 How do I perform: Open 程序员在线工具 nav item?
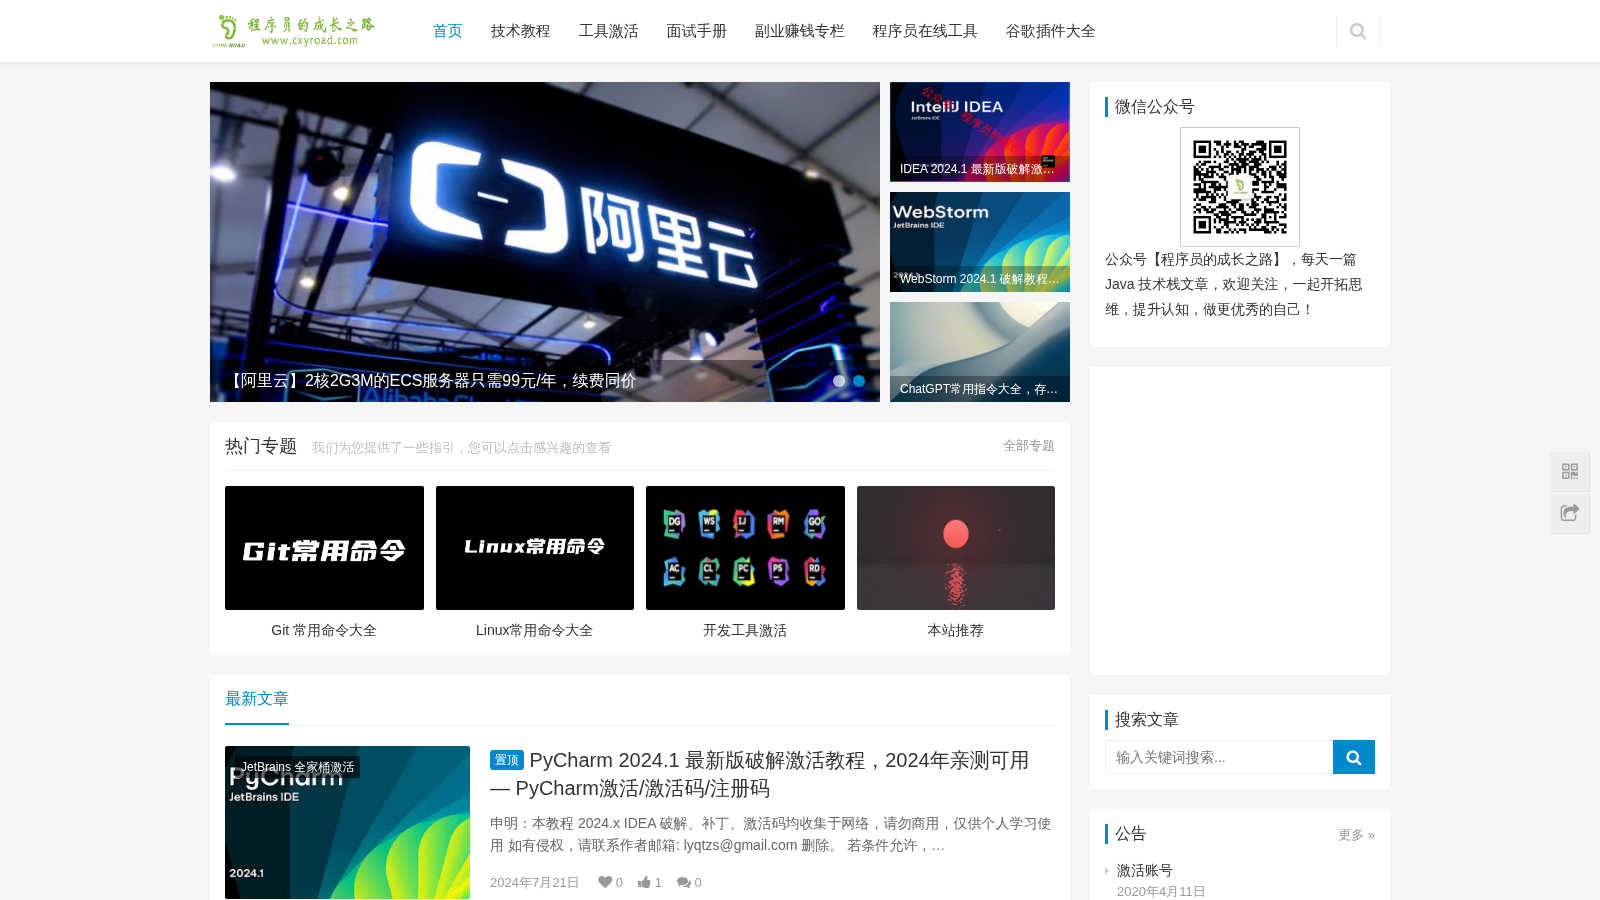coord(925,31)
